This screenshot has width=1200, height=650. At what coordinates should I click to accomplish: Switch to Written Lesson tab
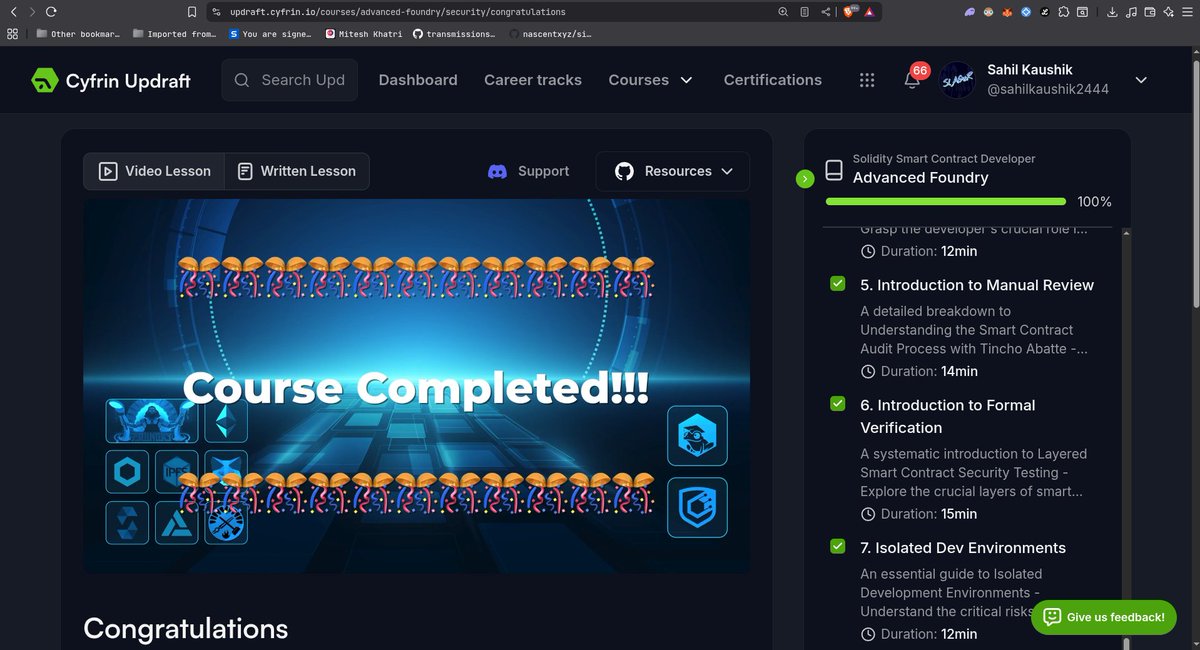tap(297, 171)
